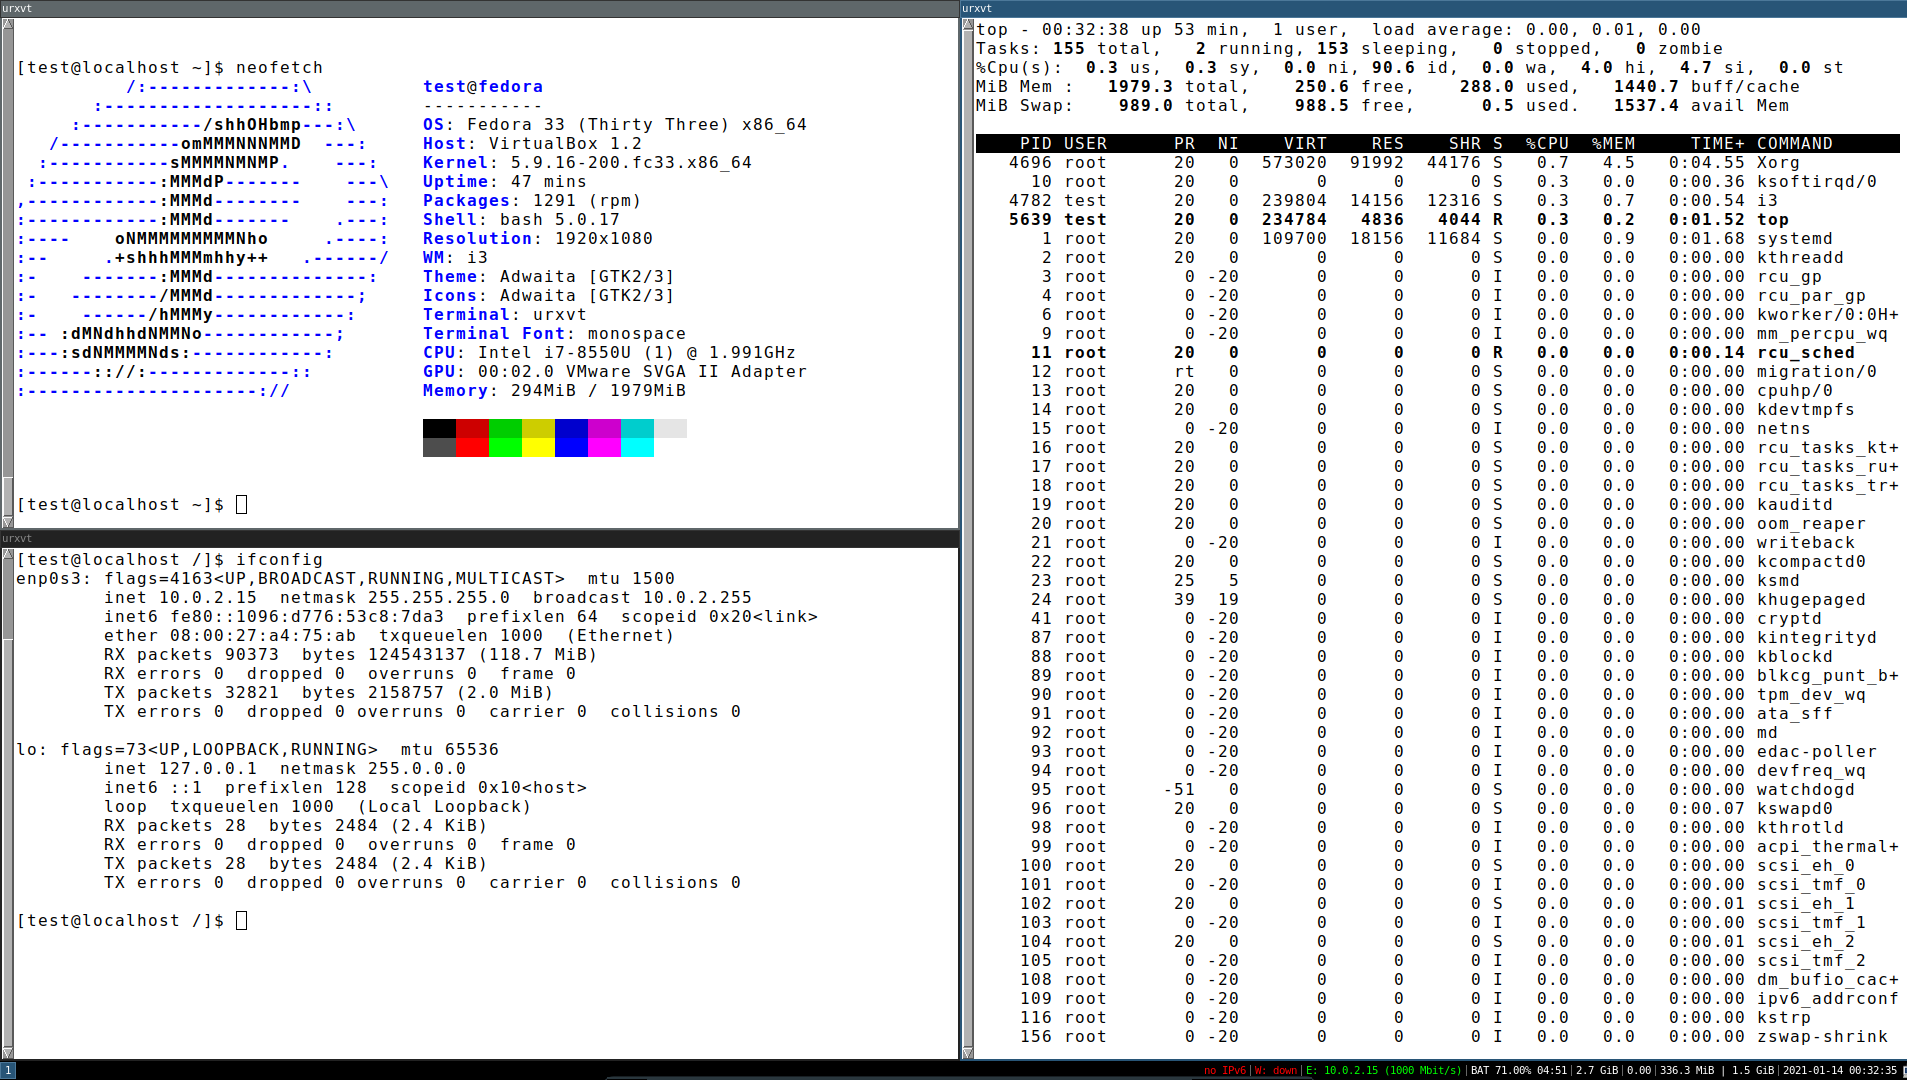Click the Ethernet 10.0.2.15 status bar entry

[x=1382, y=1070]
